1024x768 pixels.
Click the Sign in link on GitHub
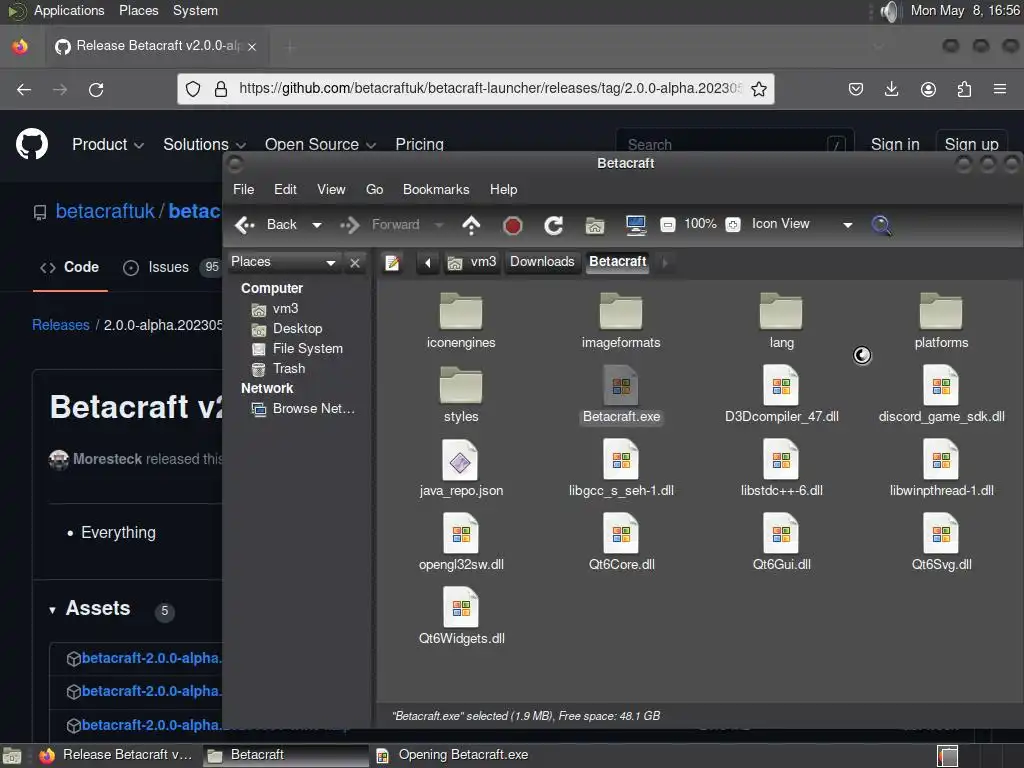point(895,144)
